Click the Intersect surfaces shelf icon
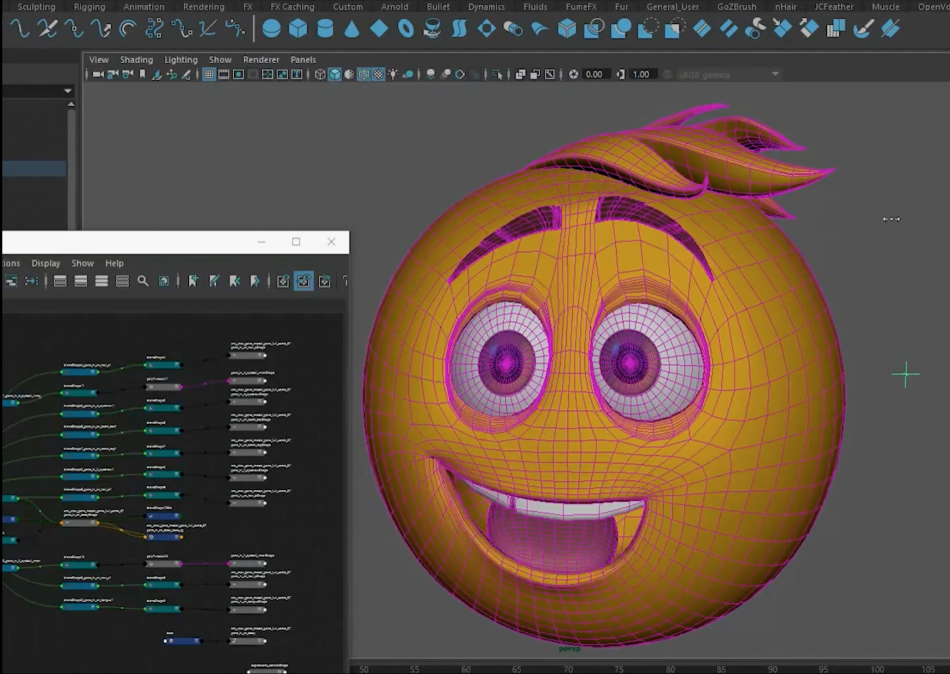 coord(594,28)
